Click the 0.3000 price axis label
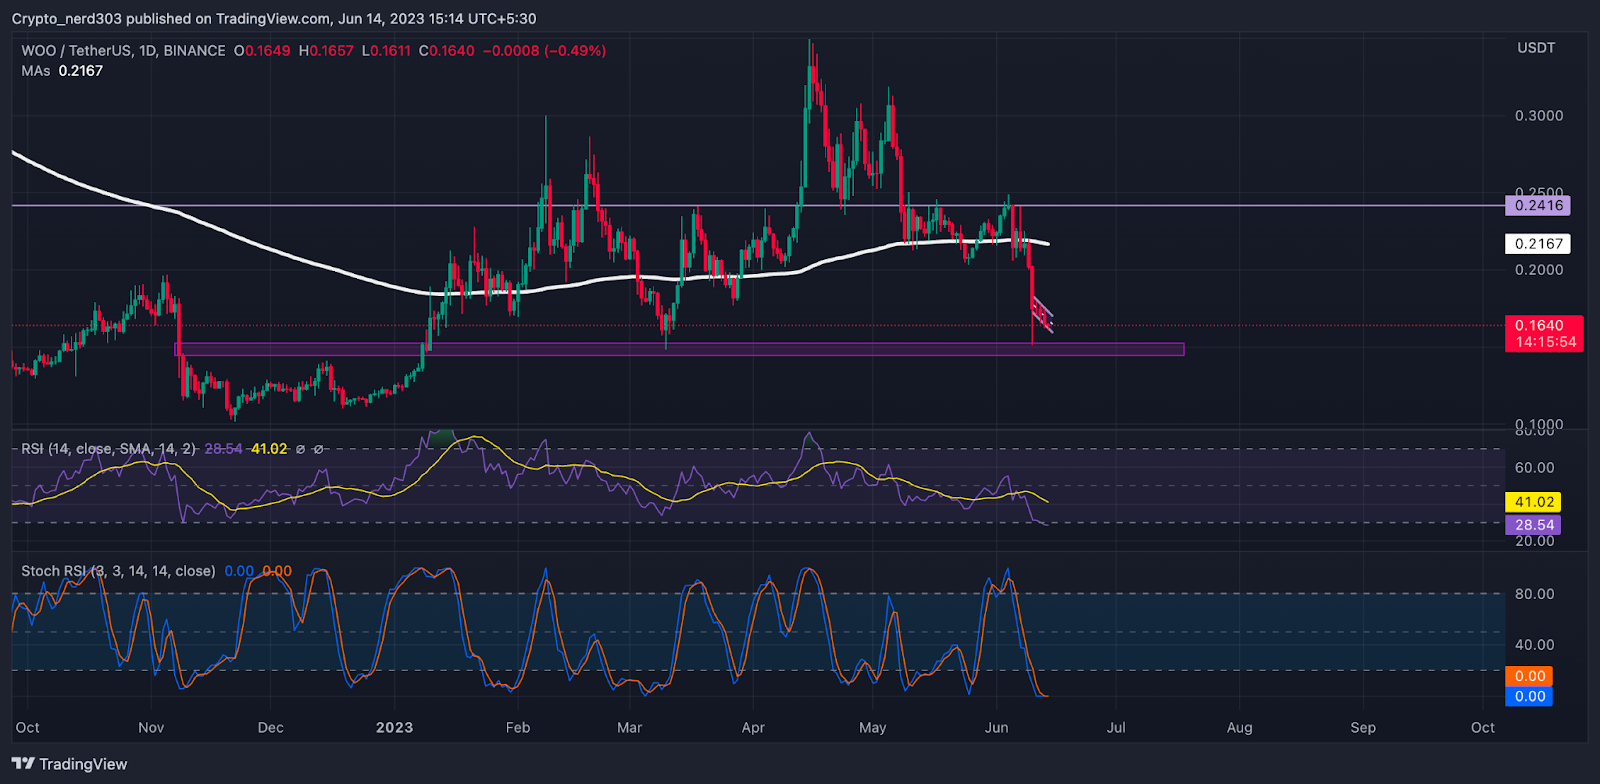The image size is (1600, 784). [x=1539, y=116]
